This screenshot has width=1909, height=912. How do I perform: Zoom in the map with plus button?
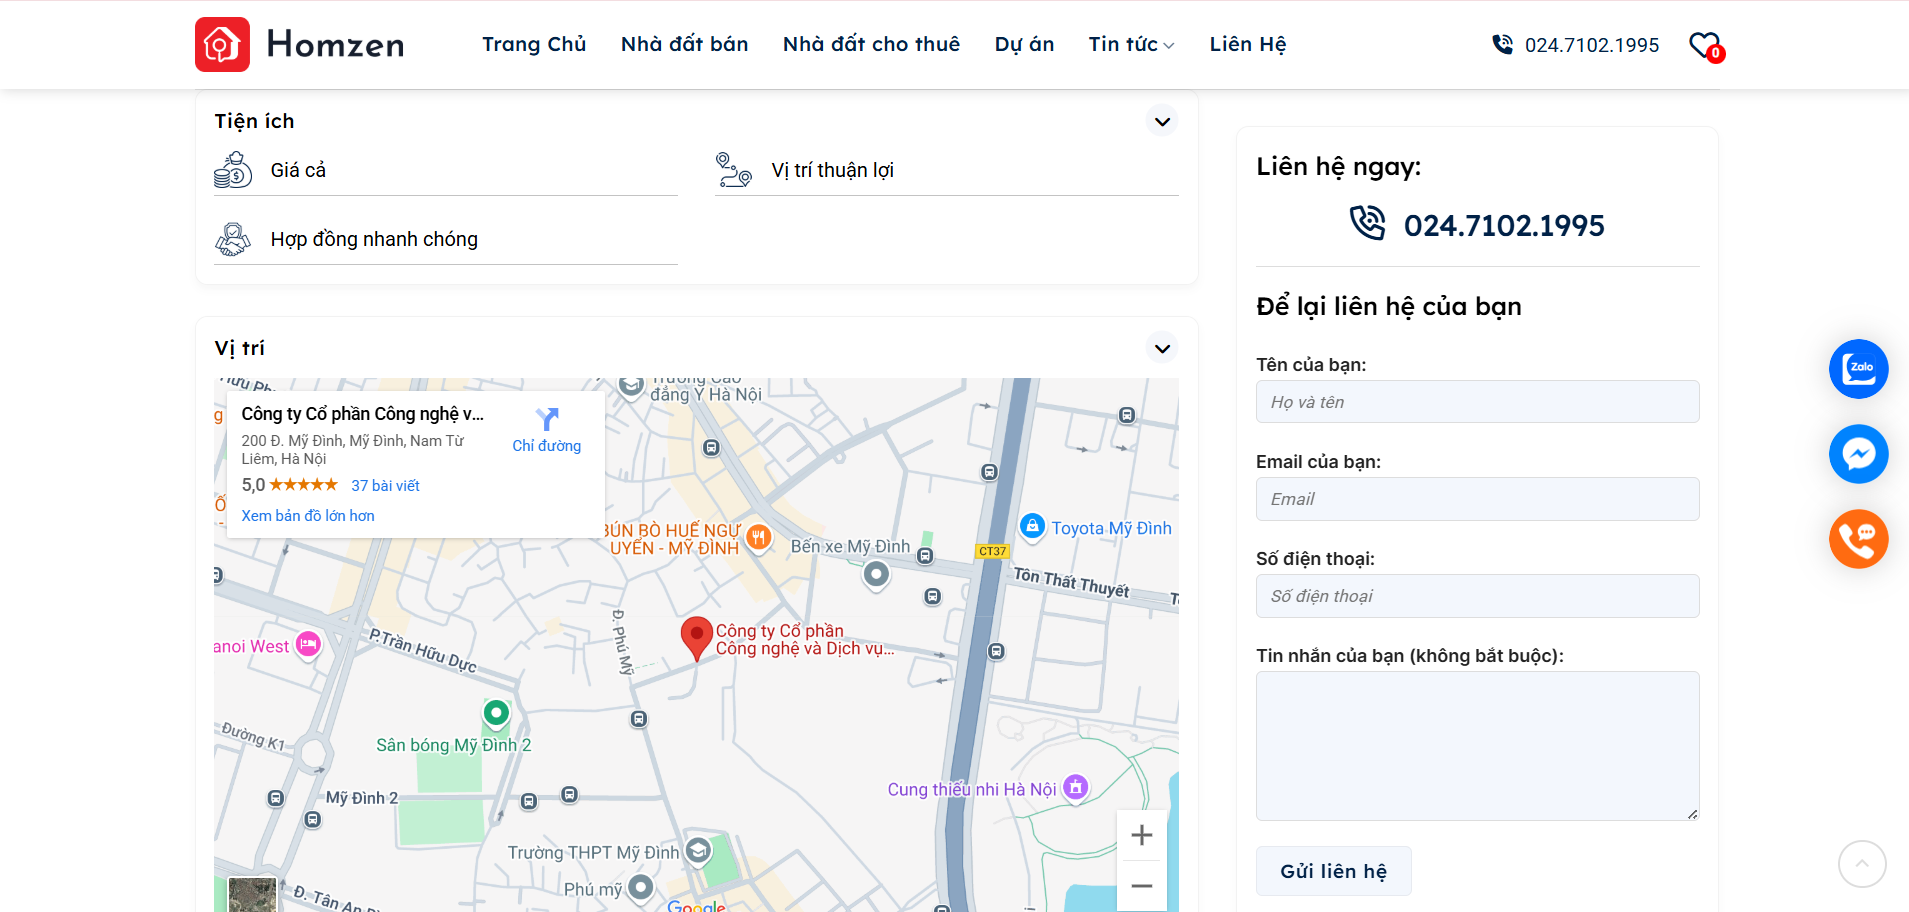(1142, 835)
